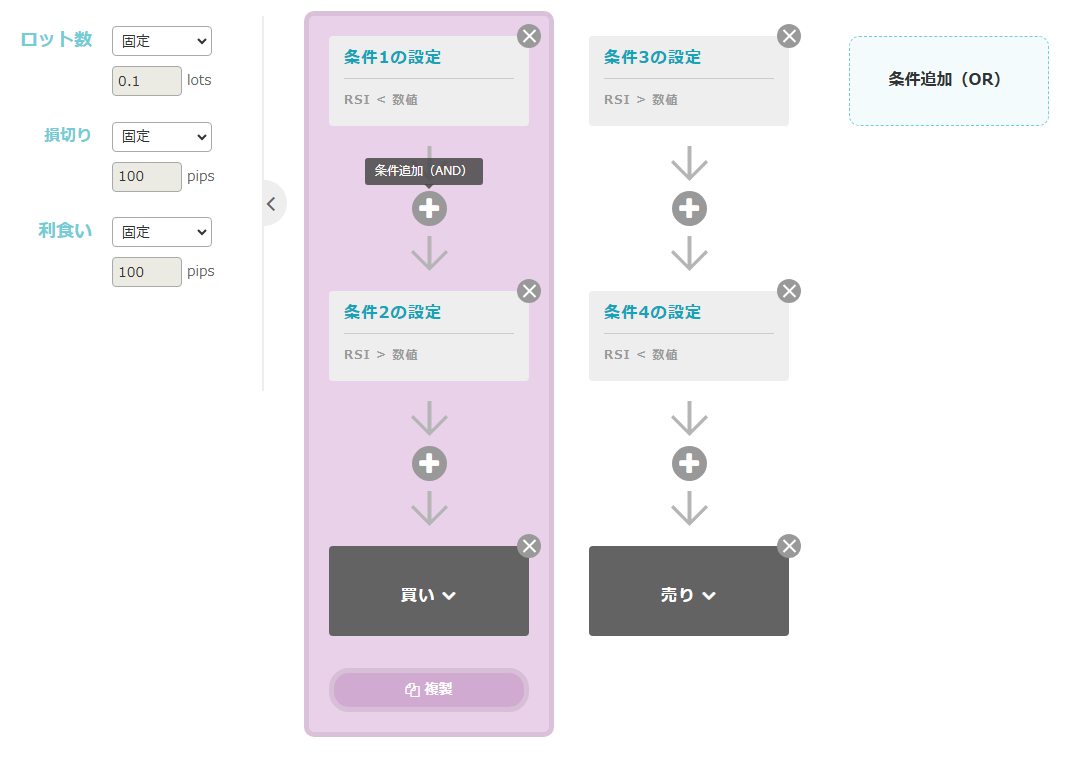The width and height of the screenshot is (1066, 757).
Task: Expand the 売り action dropdown
Action: coord(689,595)
